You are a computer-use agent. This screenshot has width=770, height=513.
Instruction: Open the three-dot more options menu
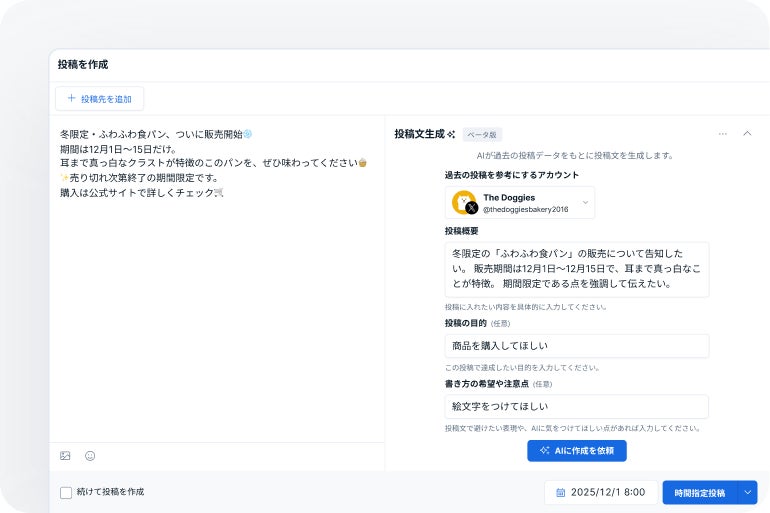(722, 133)
